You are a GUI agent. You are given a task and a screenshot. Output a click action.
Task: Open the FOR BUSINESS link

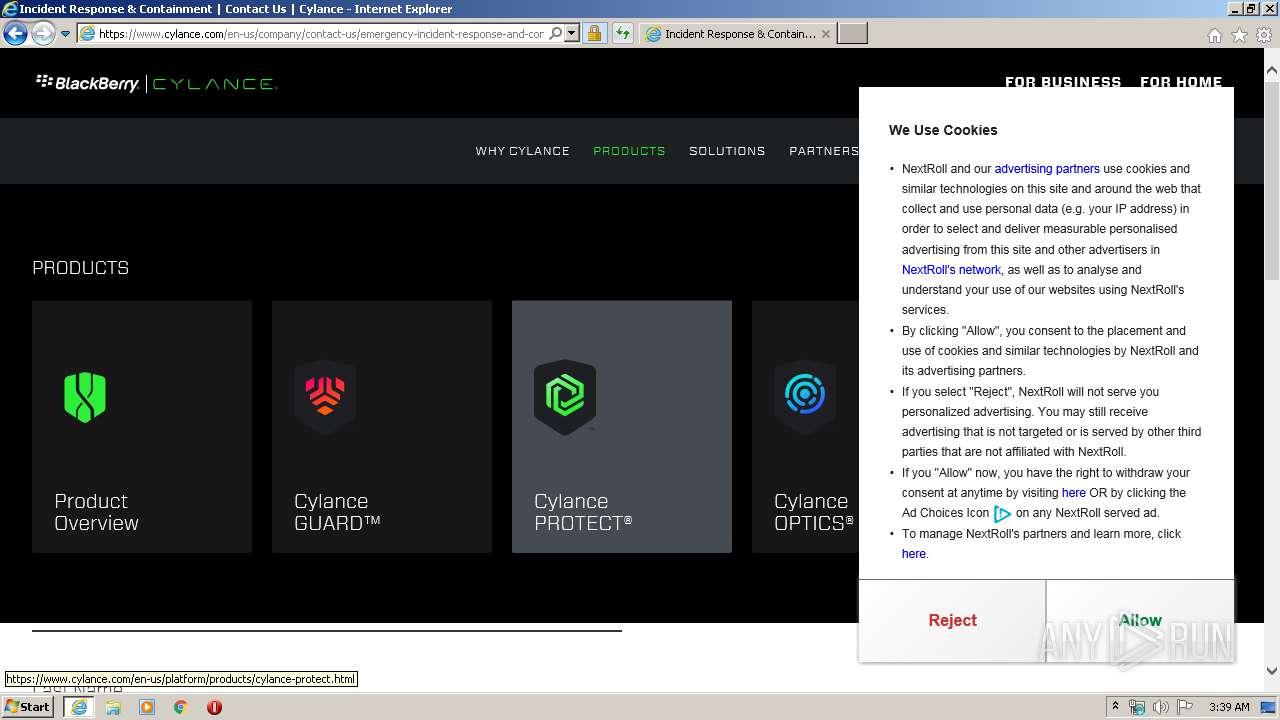click(1063, 82)
